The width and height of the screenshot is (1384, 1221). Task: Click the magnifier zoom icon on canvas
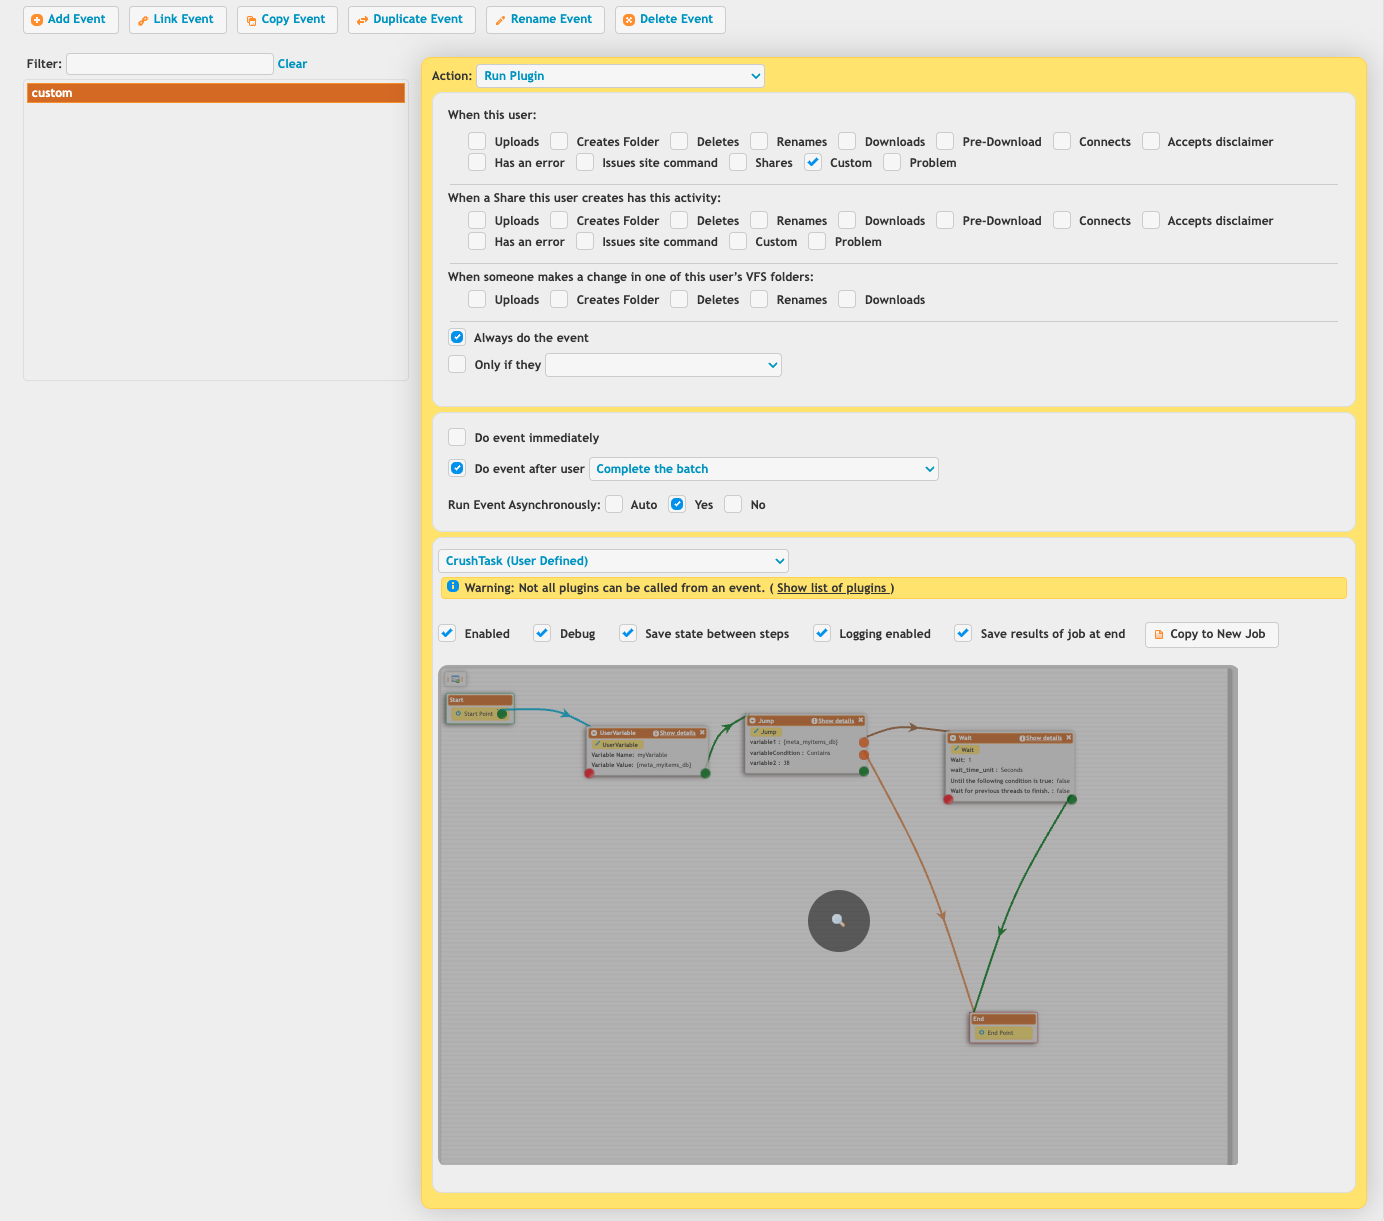pos(838,921)
